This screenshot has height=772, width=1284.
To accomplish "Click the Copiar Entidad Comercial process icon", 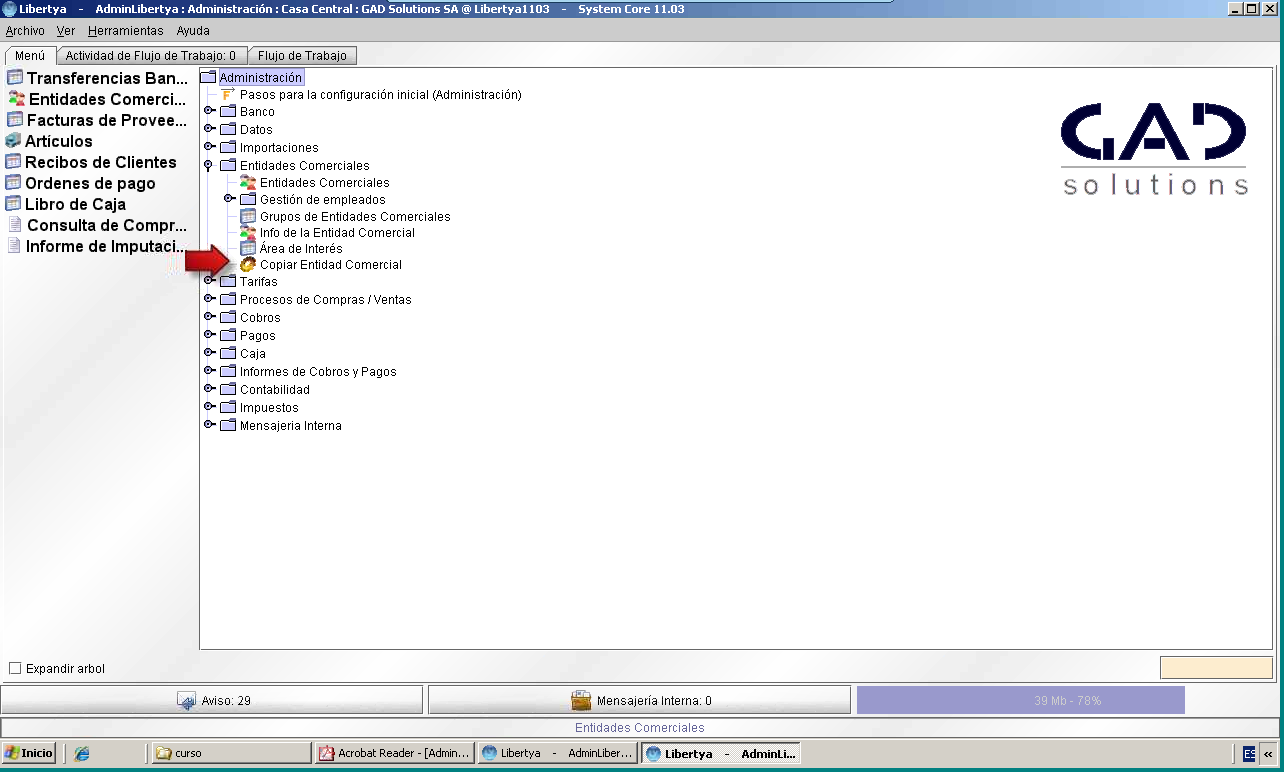I will pyautogui.click(x=248, y=265).
